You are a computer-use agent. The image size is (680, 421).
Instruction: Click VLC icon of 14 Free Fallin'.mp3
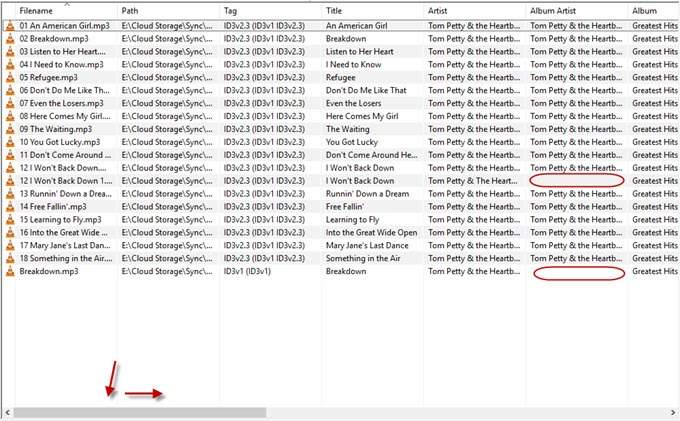(10, 207)
